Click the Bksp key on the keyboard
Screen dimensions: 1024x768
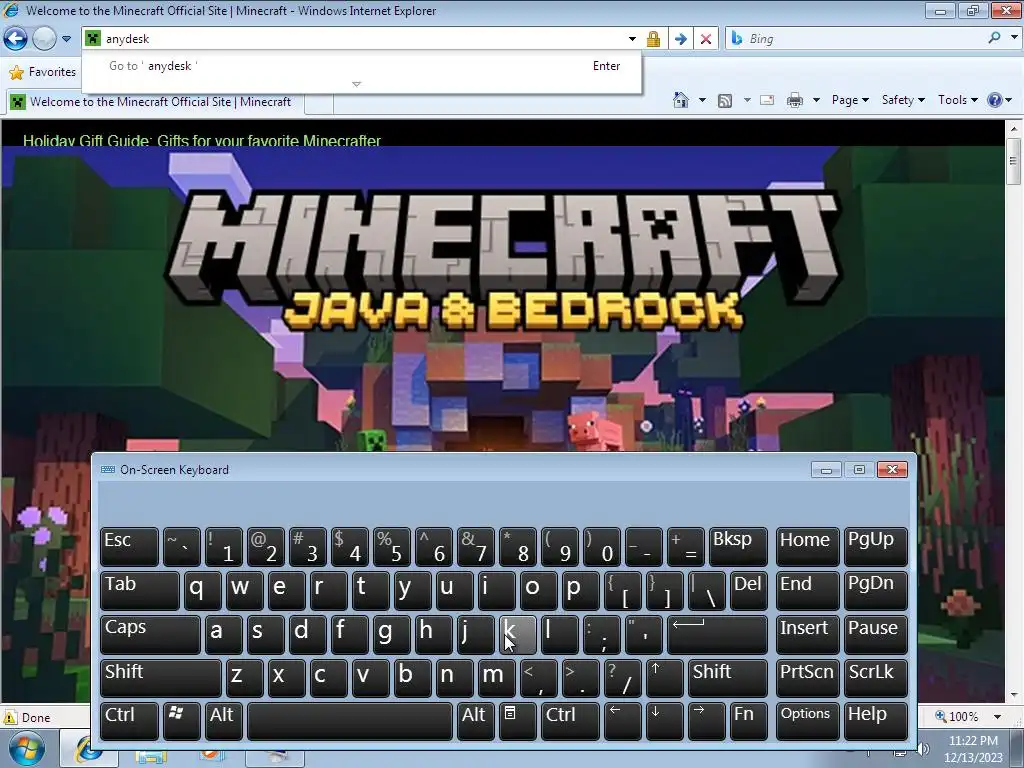coord(739,547)
